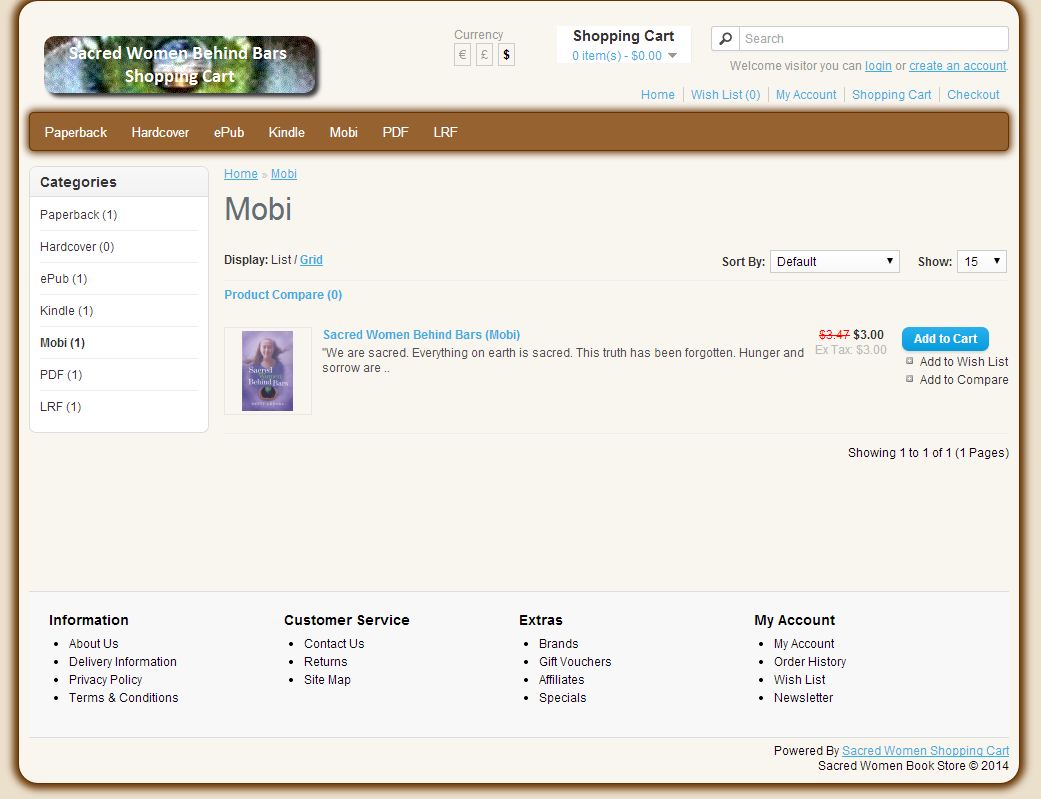
Task: Open the Sort By dropdown
Action: click(x=834, y=261)
